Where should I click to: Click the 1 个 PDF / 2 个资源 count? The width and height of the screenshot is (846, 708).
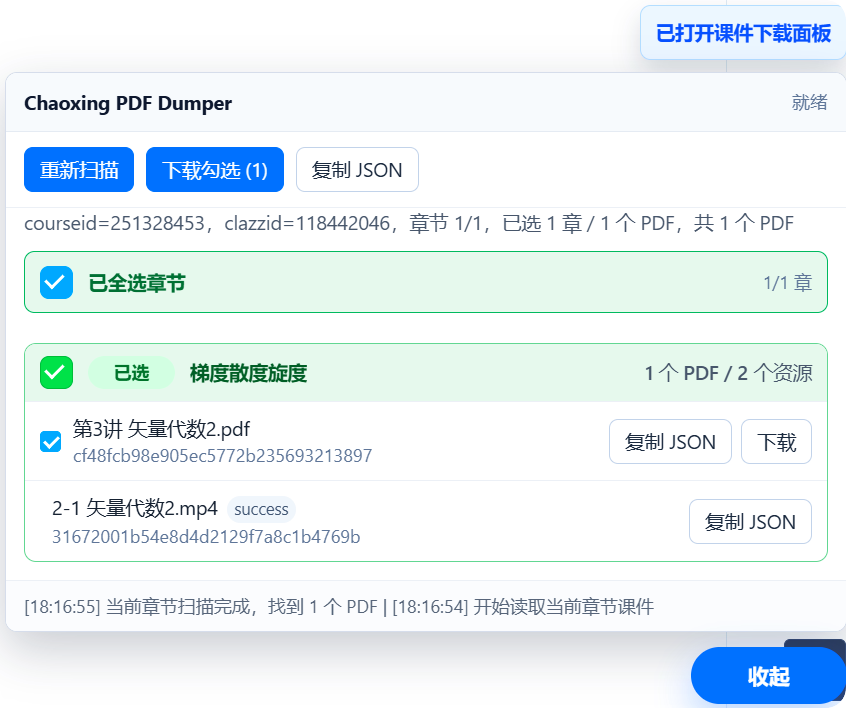tap(728, 373)
